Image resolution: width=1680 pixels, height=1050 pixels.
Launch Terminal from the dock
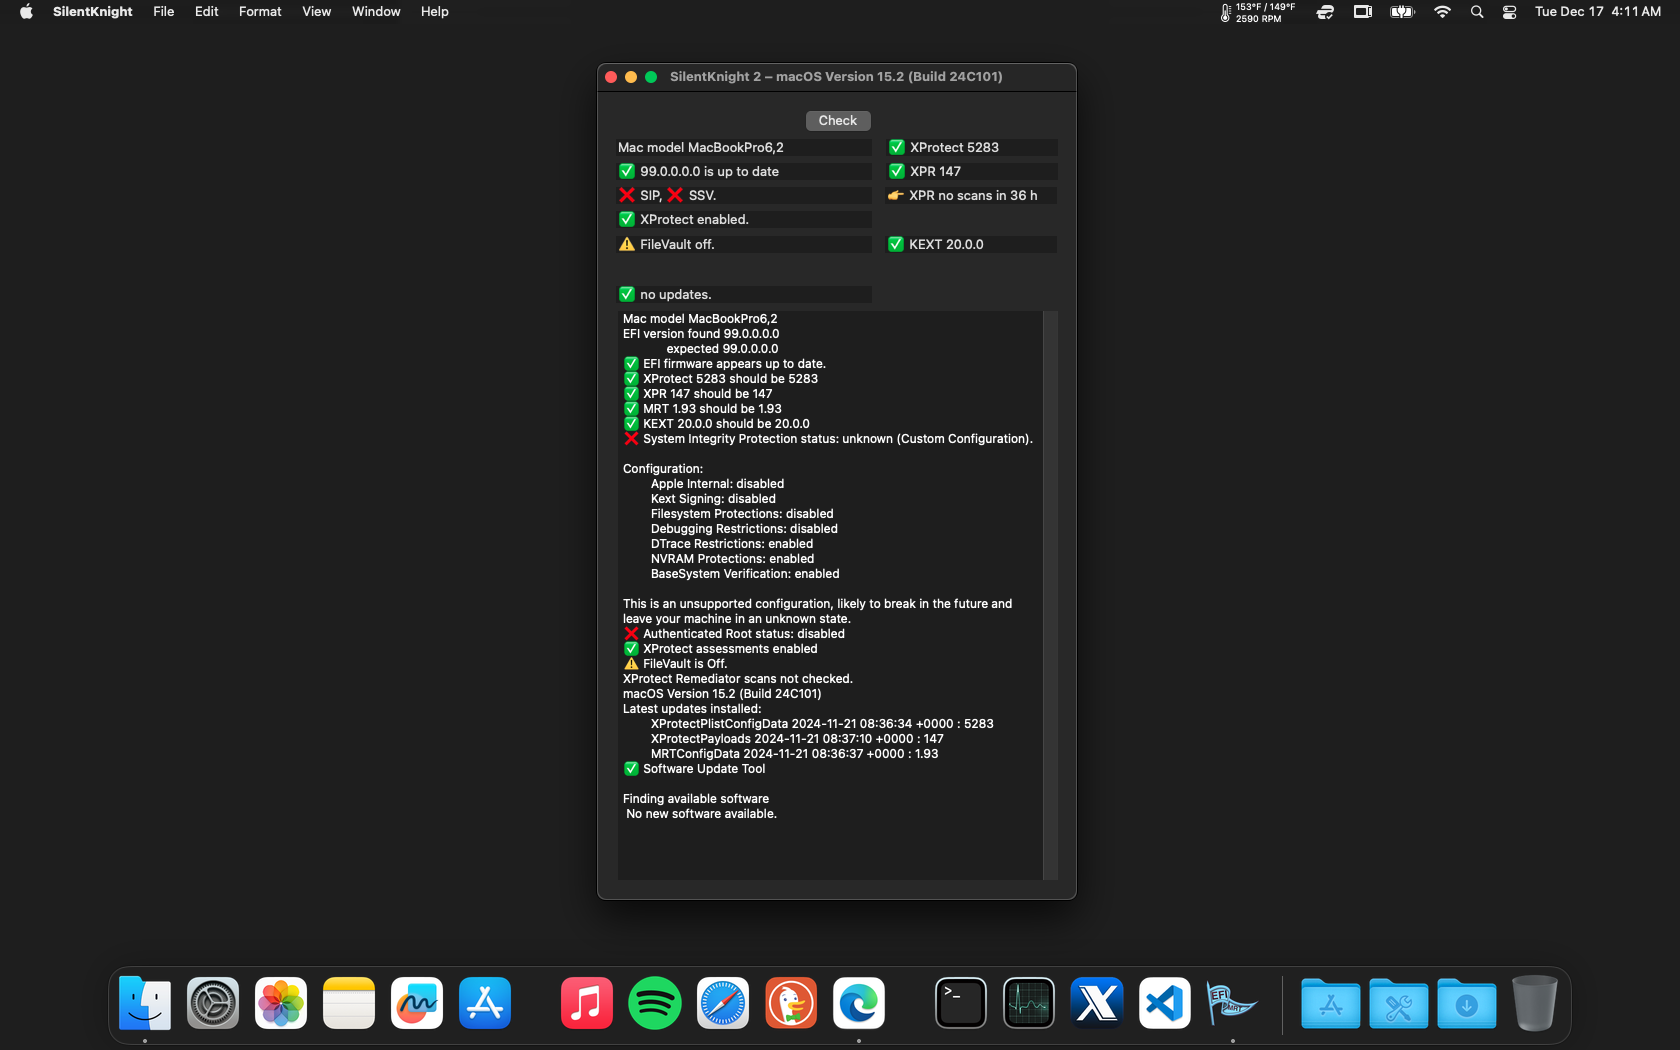[x=960, y=1003]
